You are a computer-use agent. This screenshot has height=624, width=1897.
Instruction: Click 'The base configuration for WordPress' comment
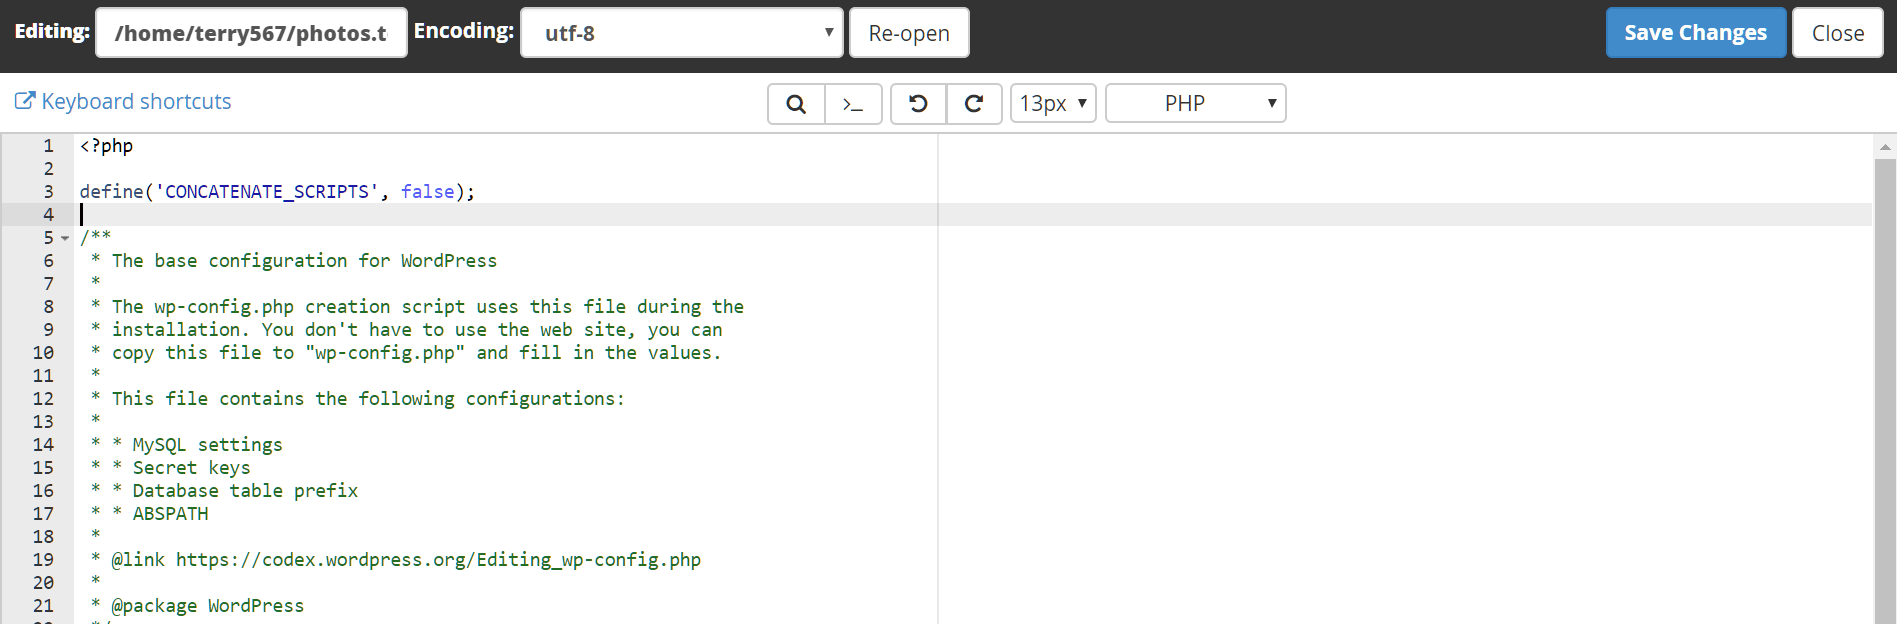tap(304, 261)
